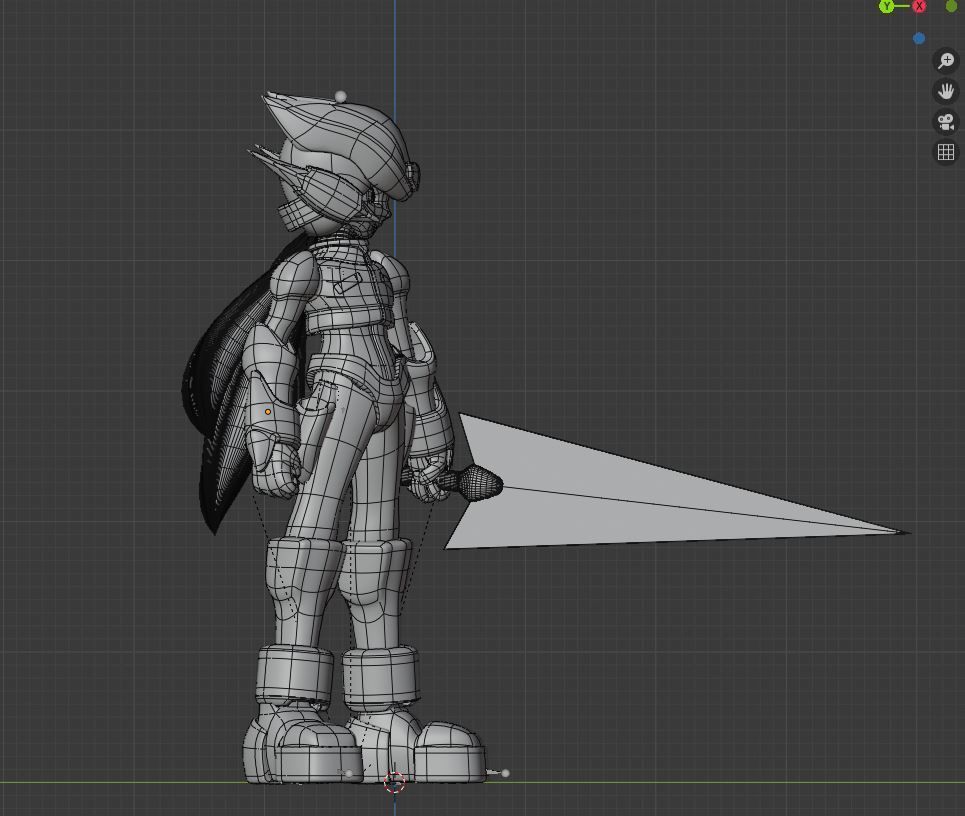Click the orange origin dot on forearm
Screen dimensions: 965x816
[x=268, y=412]
